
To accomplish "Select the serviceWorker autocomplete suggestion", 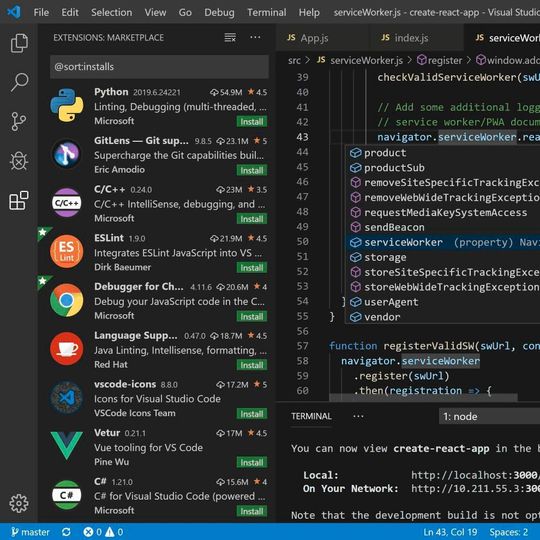I will [x=444, y=242].
